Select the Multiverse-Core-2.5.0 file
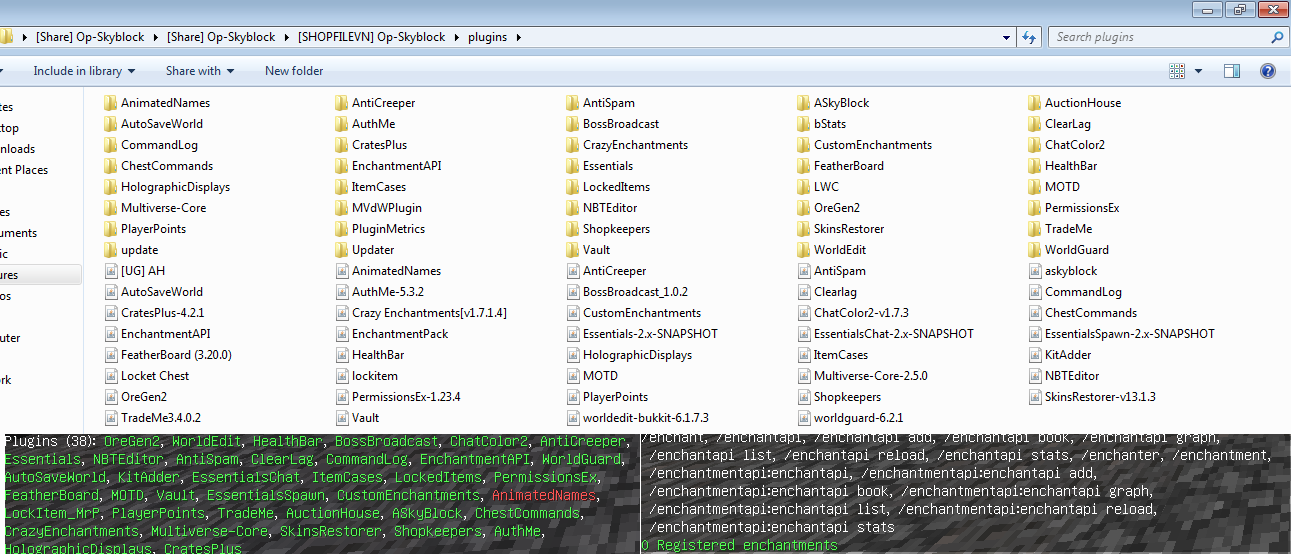 point(862,376)
